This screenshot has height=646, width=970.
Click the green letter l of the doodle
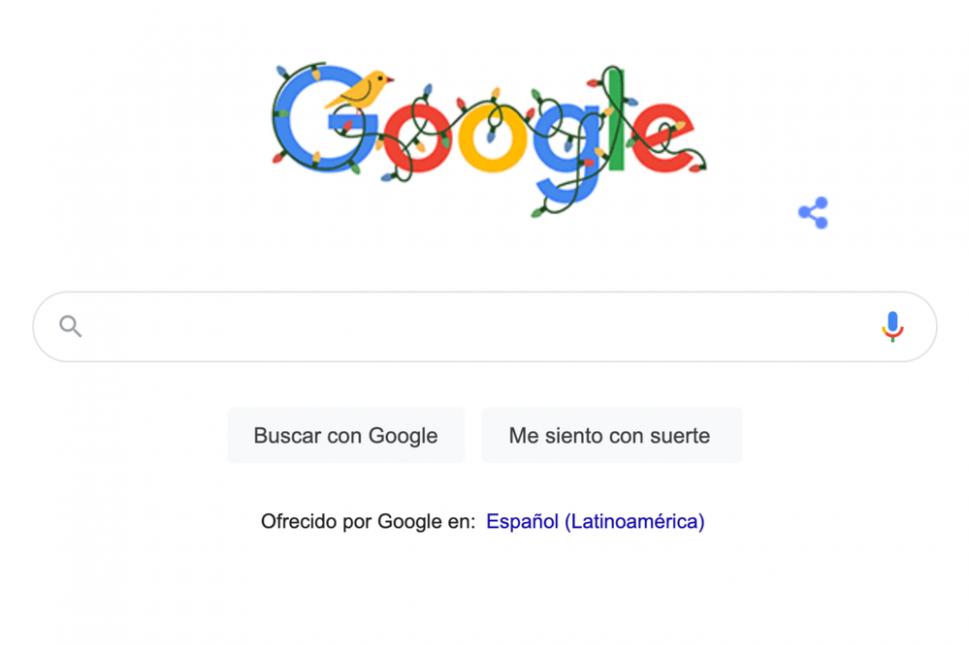click(615, 119)
